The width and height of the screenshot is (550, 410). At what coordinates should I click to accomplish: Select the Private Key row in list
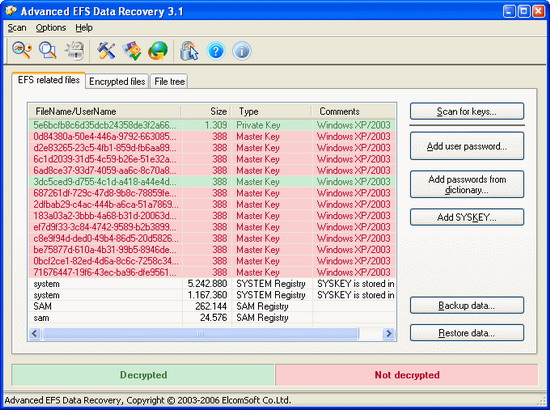[x=212, y=125]
